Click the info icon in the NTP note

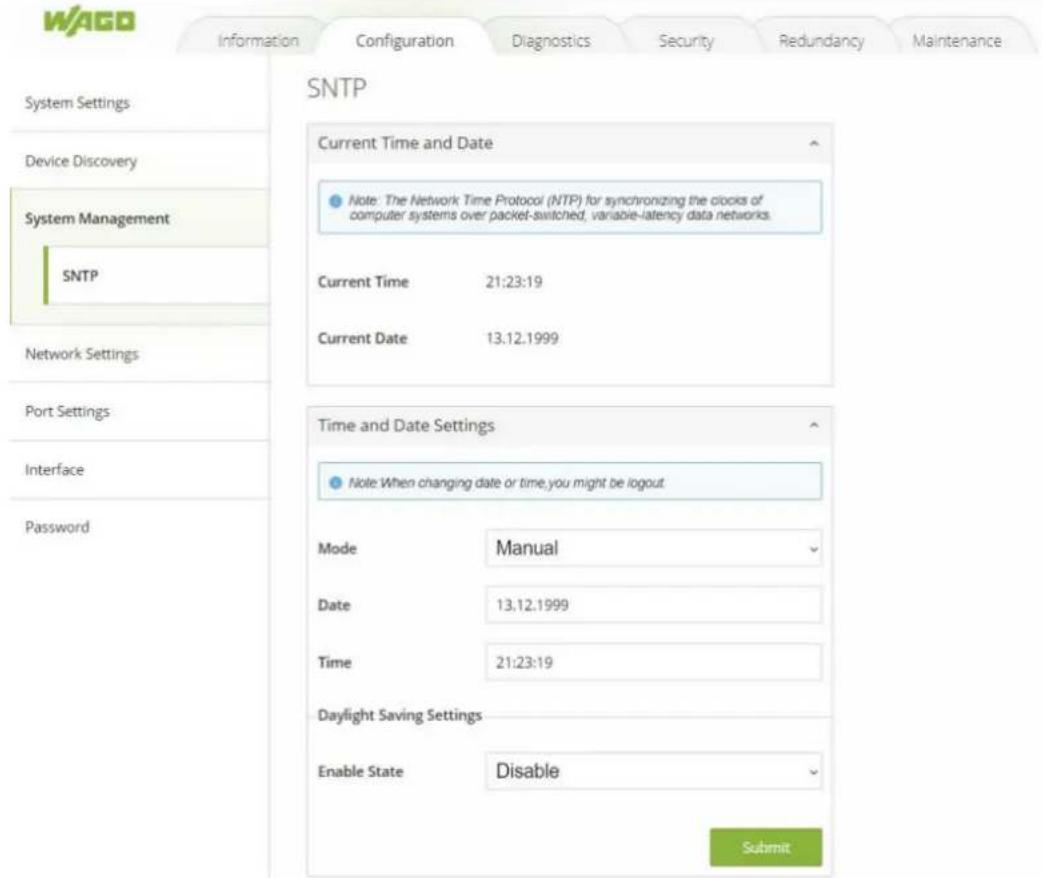pyautogui.click(x=336, y=201)
